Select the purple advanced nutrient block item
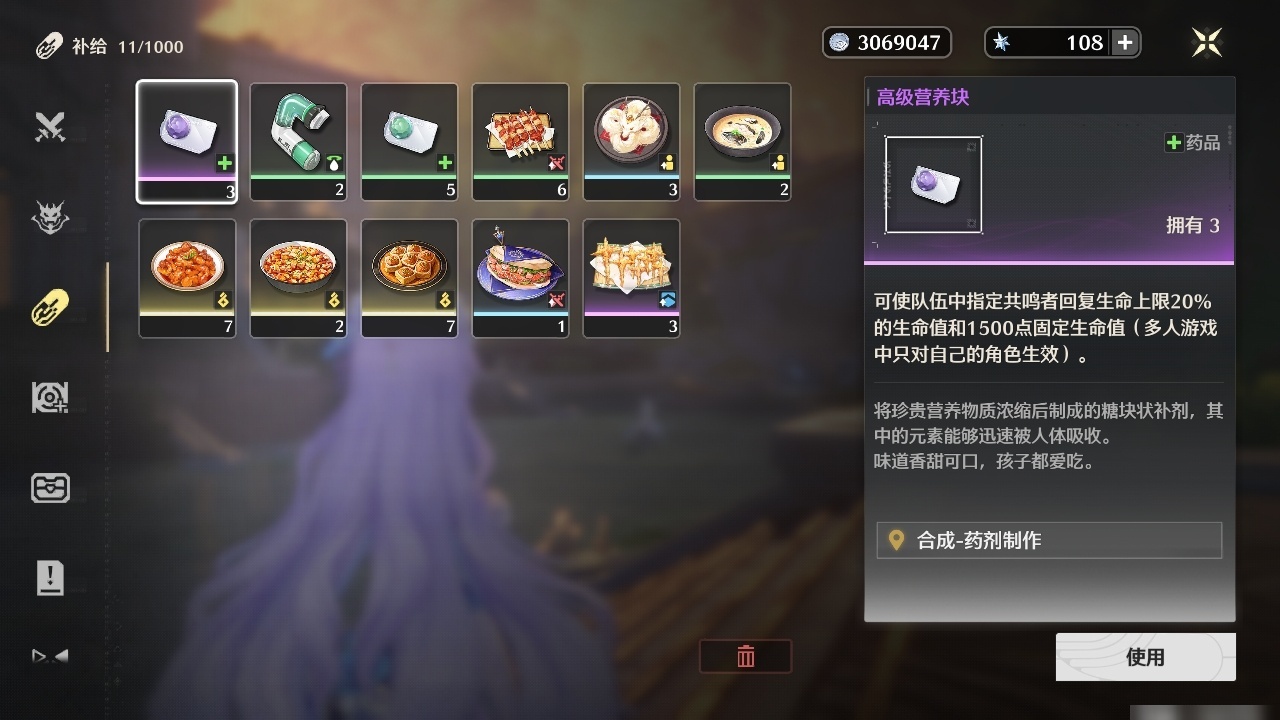 coord(187,142)
